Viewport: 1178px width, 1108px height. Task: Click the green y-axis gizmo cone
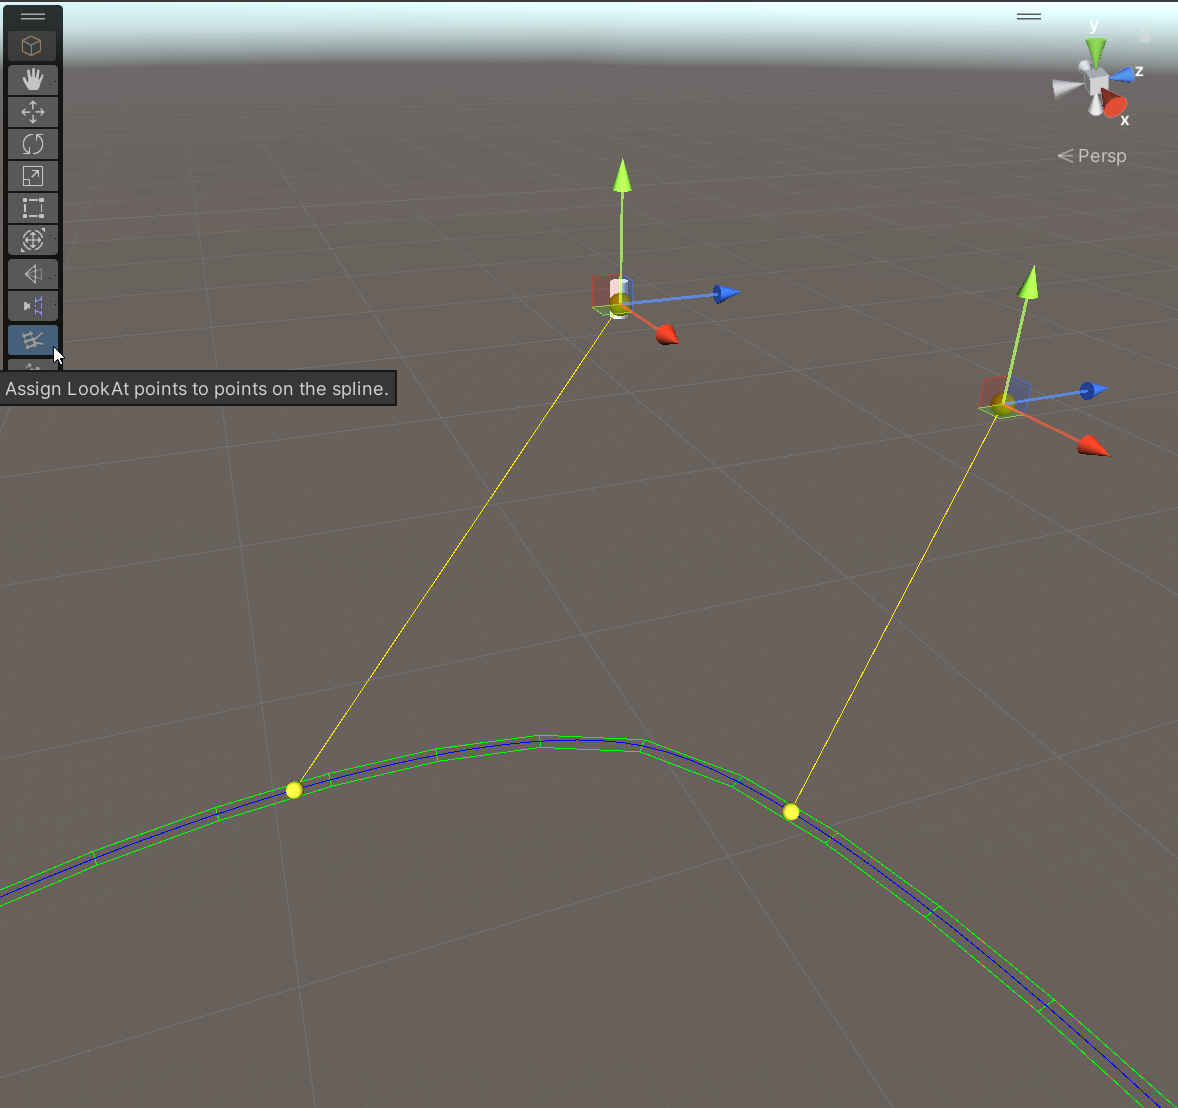1094,49
